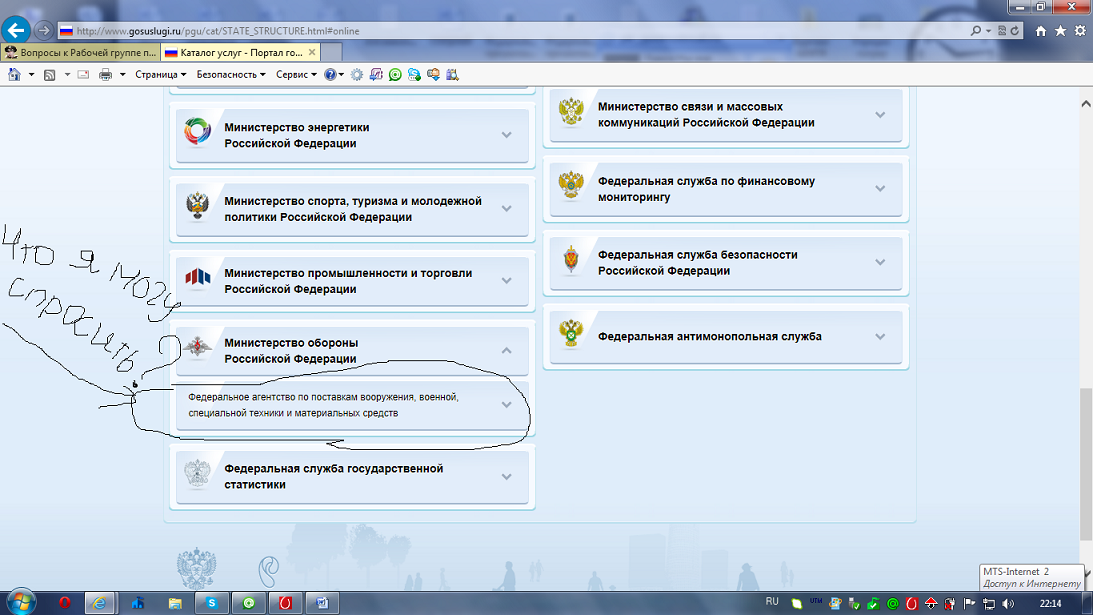
Task: Expand Министерство спорта, туризма и молодежной политики
Action: tap(507, 208)
